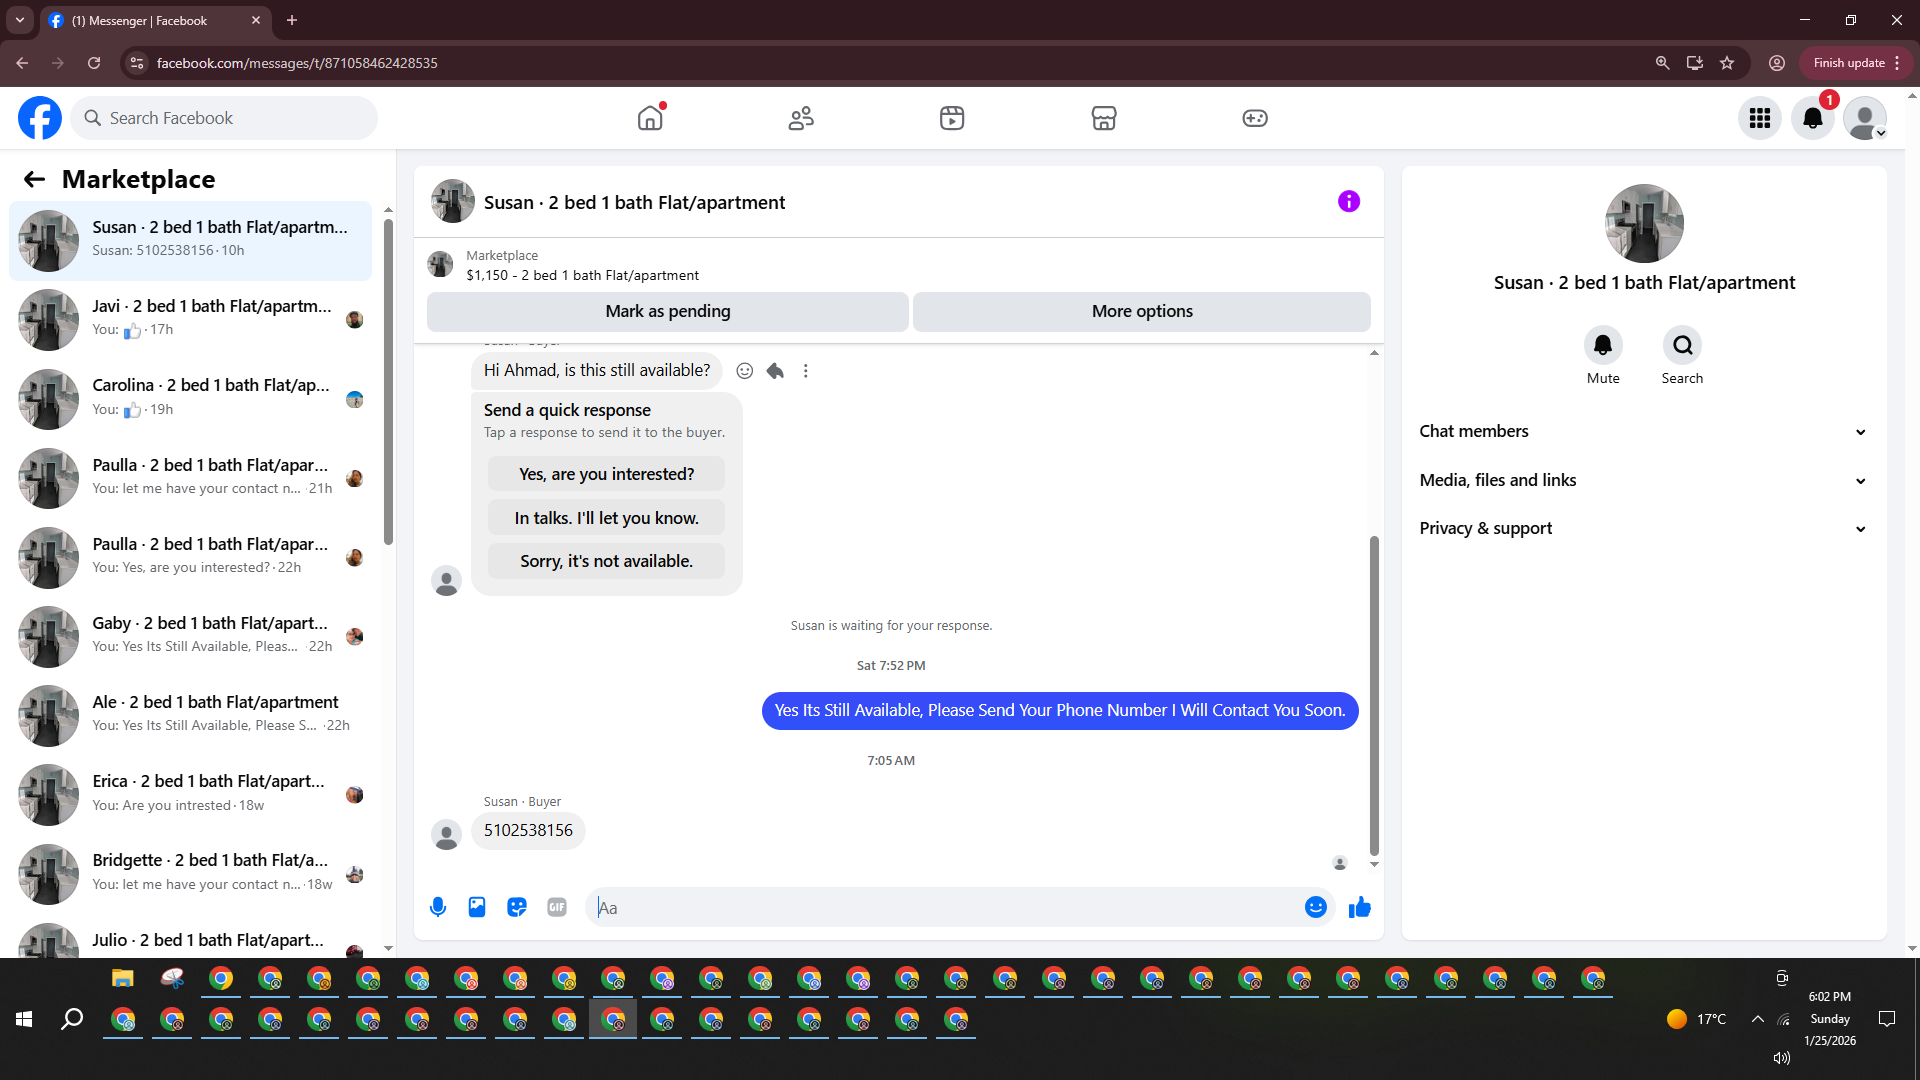Open Erica's conversation
1920x1080 pixels.
(x=190, y=794)
